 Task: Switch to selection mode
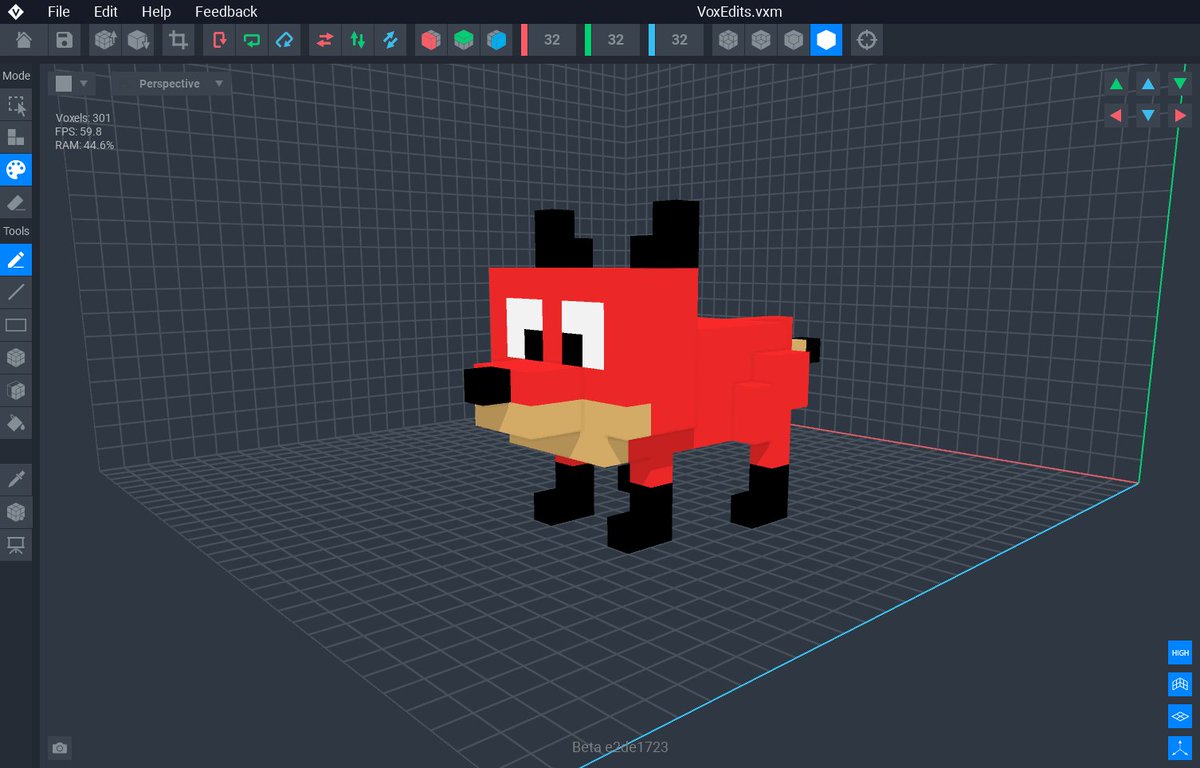tap(16, 105)
